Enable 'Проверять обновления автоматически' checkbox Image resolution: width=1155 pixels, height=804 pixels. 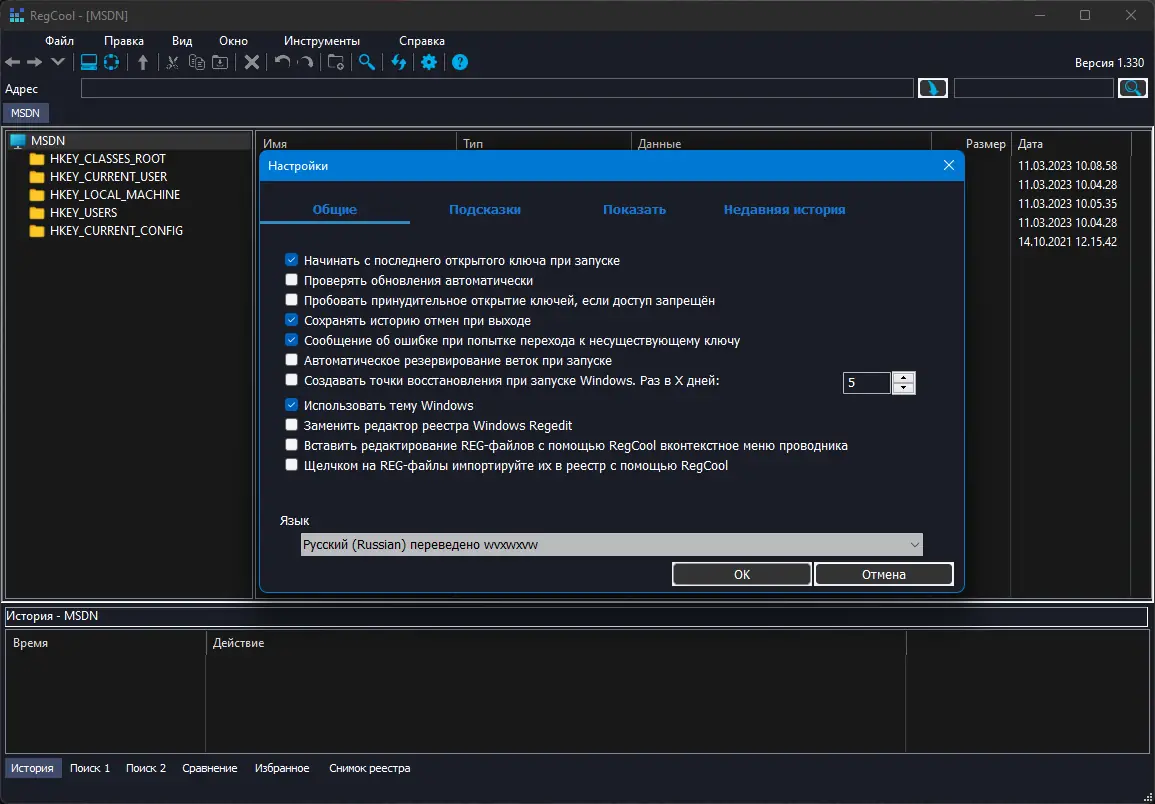pyautogui.click(x=292, y=281)
